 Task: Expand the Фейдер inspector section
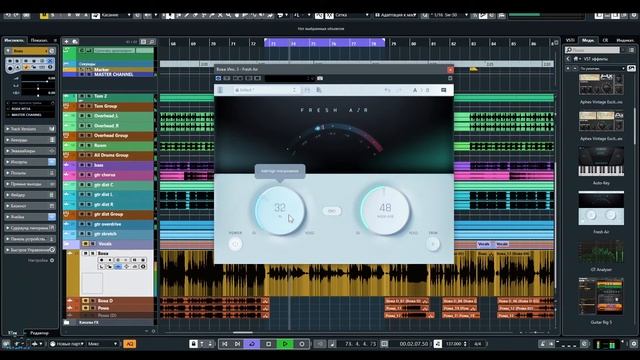[x=30, y=195]
